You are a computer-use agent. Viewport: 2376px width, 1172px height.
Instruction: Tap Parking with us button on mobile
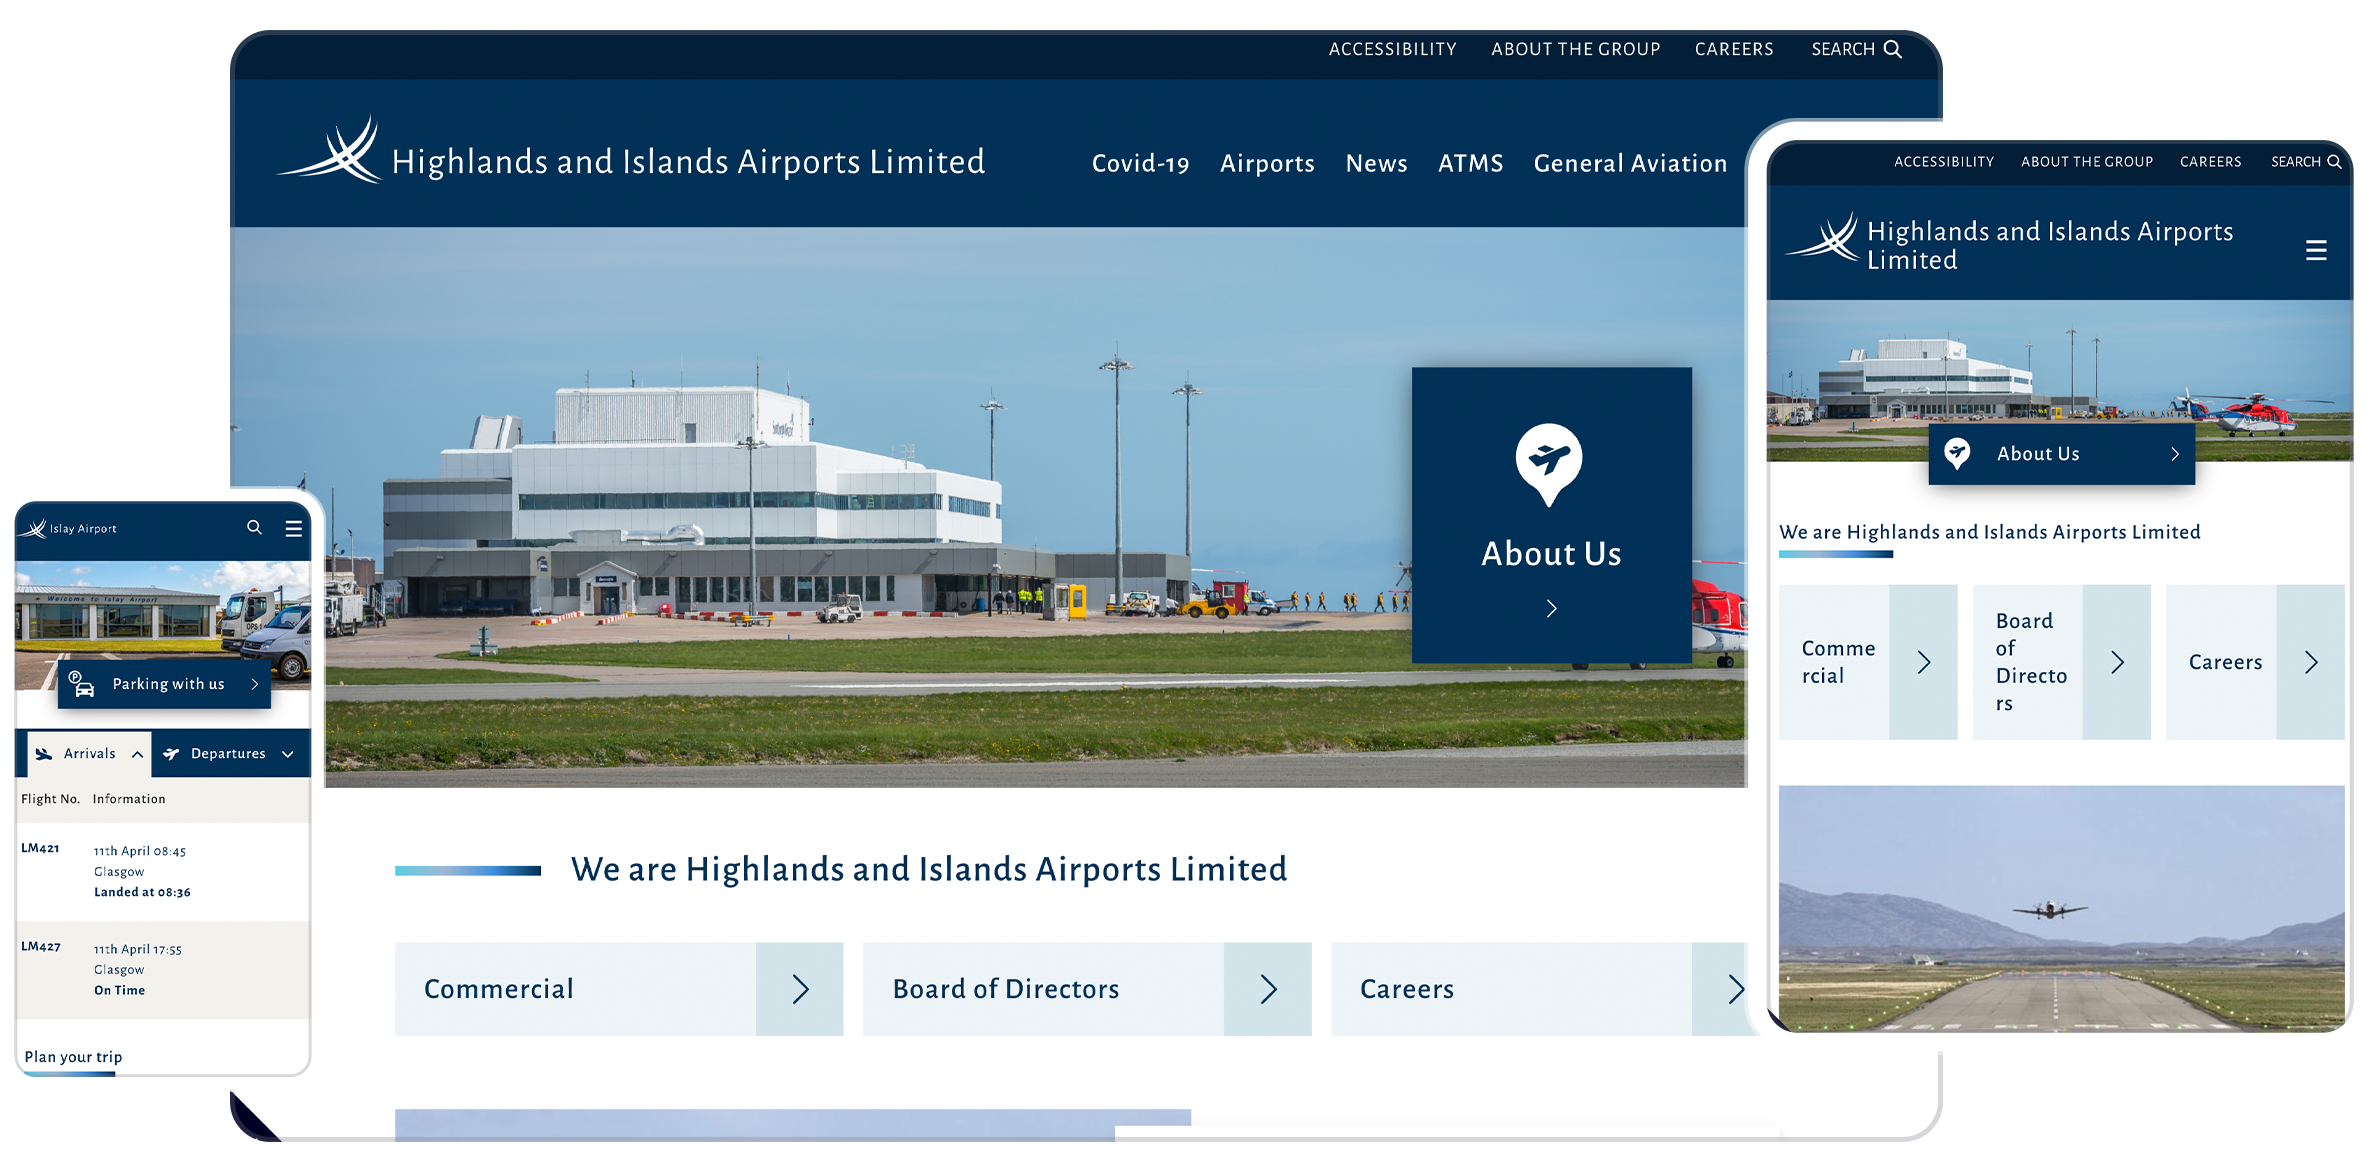coord(168,684)
